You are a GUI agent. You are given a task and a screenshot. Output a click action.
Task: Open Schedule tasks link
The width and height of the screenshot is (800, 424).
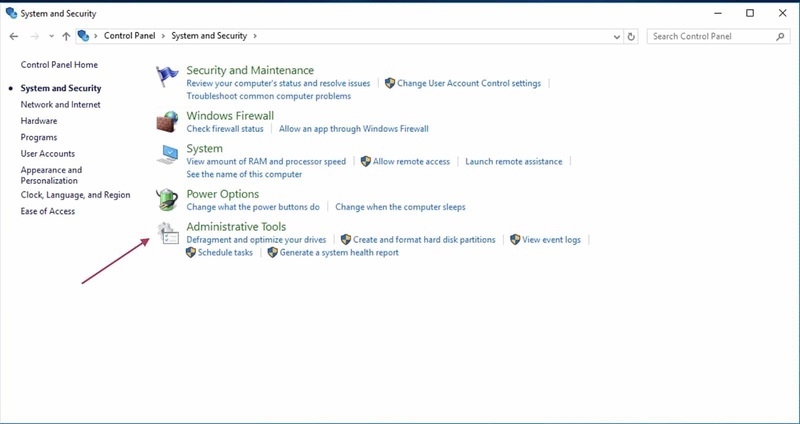pyautogui.click(x=225, y=252)
